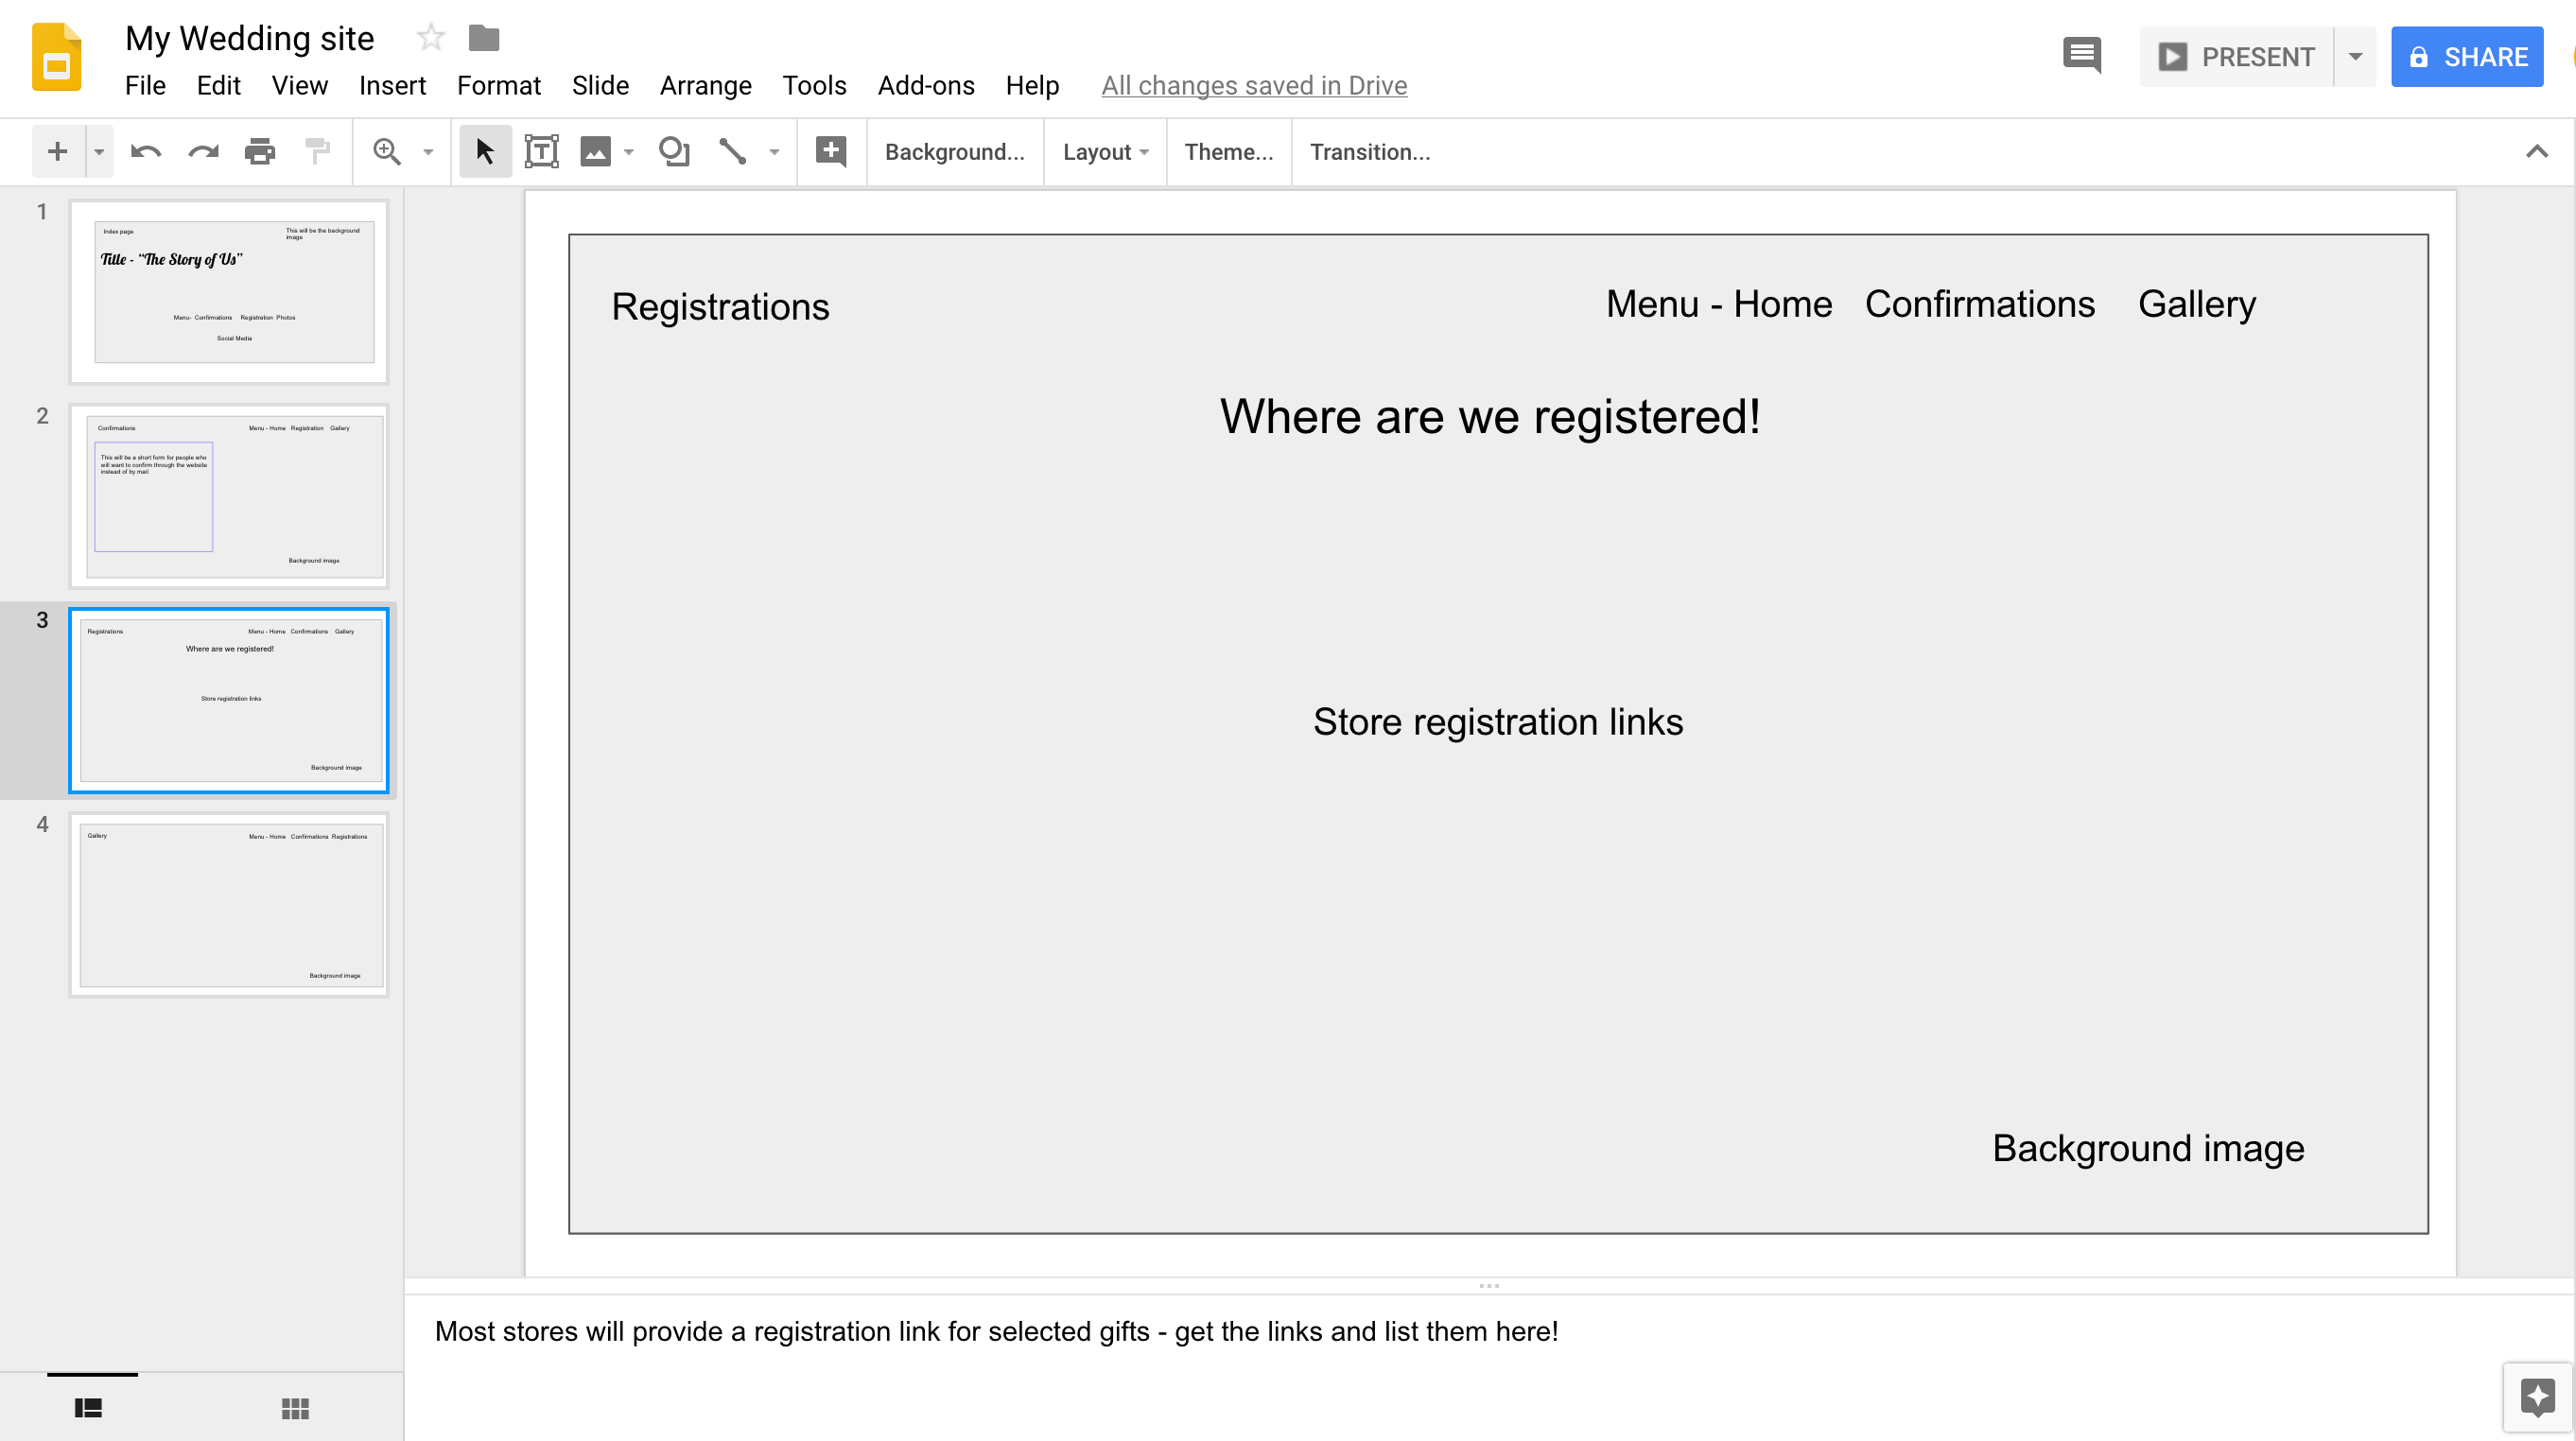The height and width of the screenshot is (1441, 2576).
Task: Switch to filmstrip view
Action: (88, 1408)
